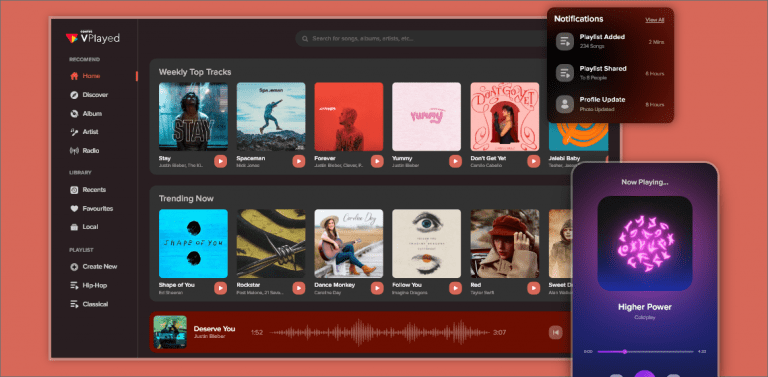This screenshot has width=768, height=377.
Task: Click the Higher Power progress slider
Action: coord(646,352)
